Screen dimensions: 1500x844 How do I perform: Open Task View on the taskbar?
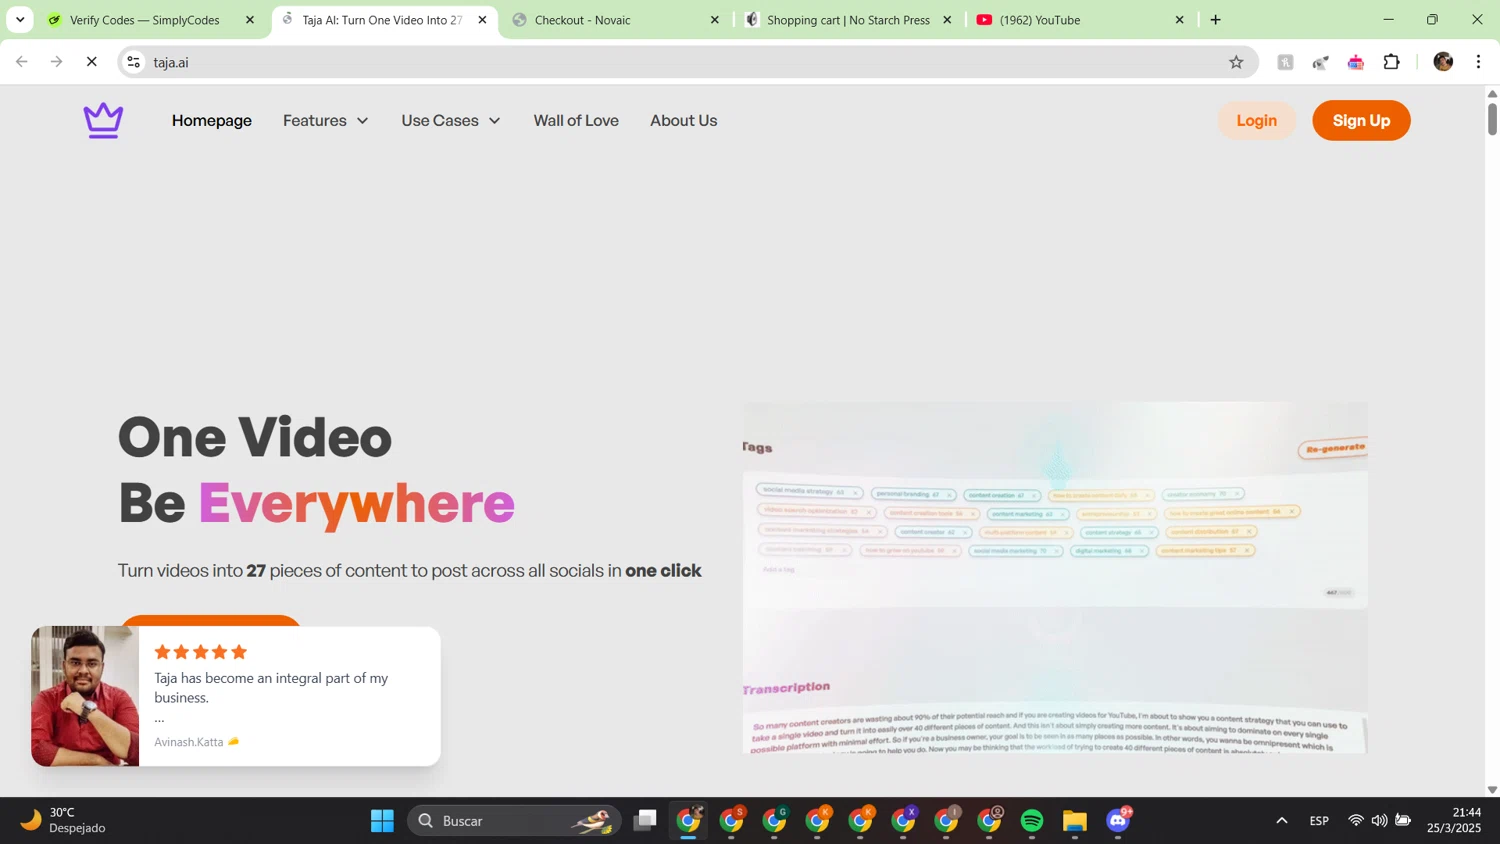pos(646,821)
